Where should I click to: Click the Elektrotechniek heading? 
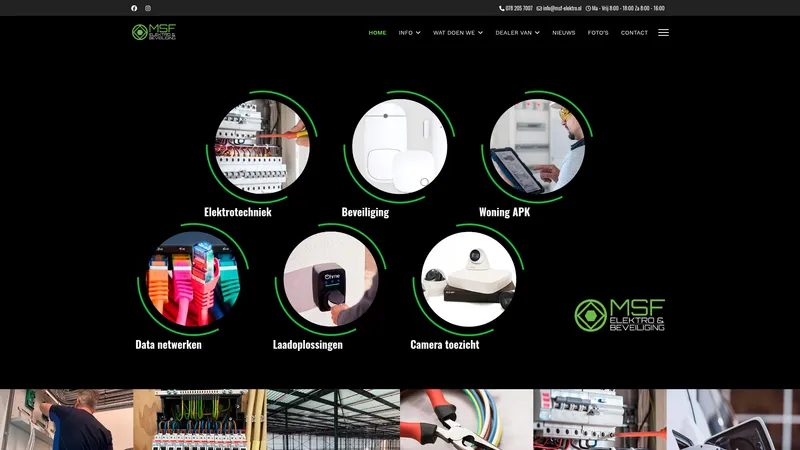[238, 212]
